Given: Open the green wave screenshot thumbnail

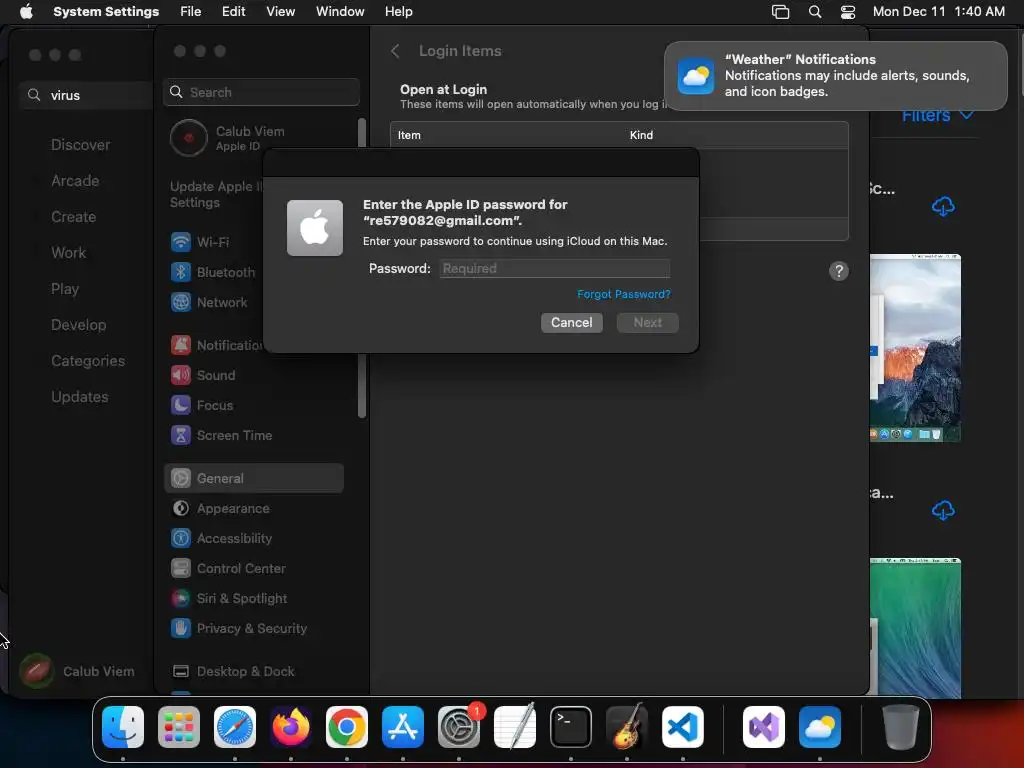Looking at the screenshot, I should click(x=916, y=628).
